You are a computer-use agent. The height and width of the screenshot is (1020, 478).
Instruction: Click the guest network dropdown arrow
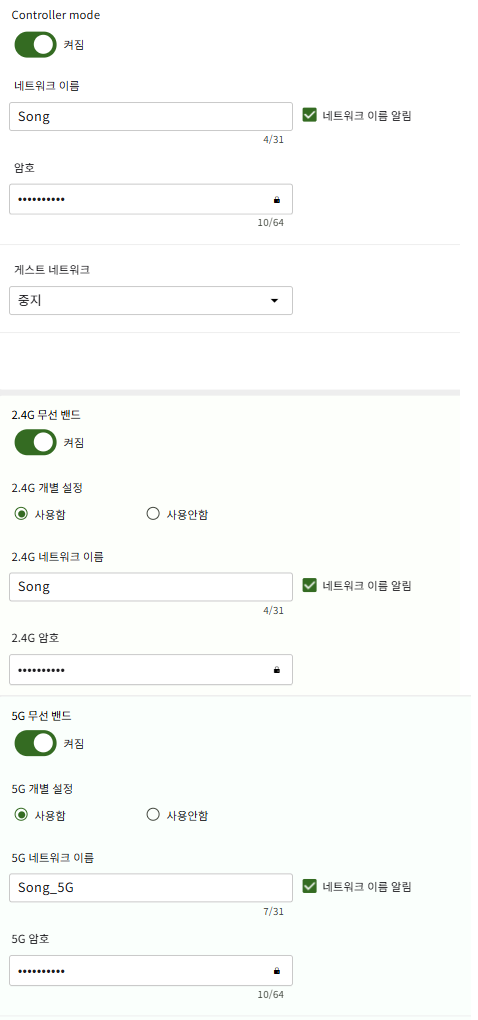click(274, 301)
